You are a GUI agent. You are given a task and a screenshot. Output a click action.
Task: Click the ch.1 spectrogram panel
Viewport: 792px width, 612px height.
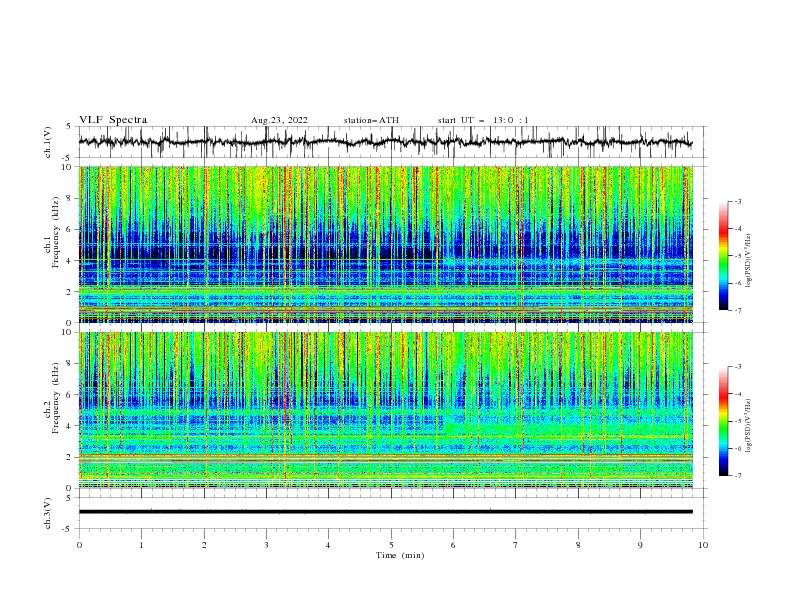[x=385, y=244]
